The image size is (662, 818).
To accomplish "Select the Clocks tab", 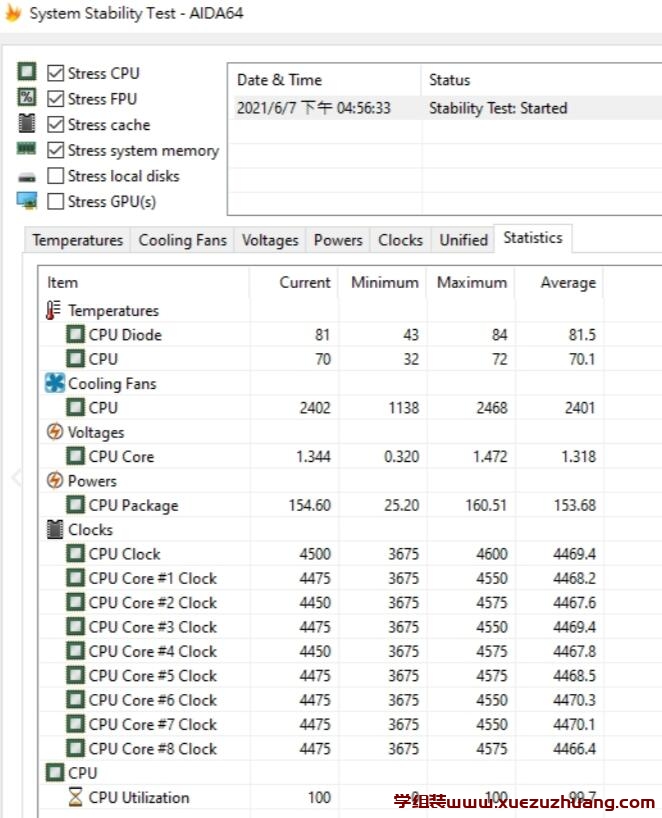I will click(x=400, y=240).
